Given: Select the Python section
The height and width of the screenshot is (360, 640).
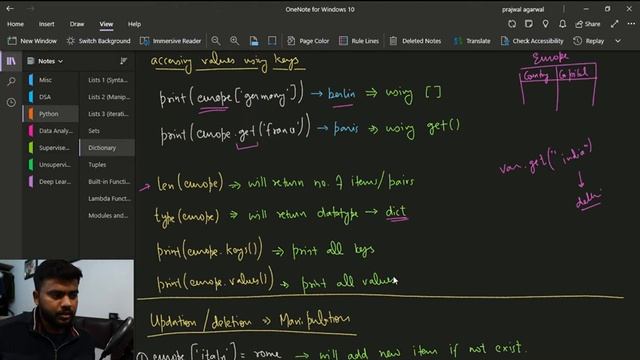Looking at the screenshot, I should click(x=51, y=114).
